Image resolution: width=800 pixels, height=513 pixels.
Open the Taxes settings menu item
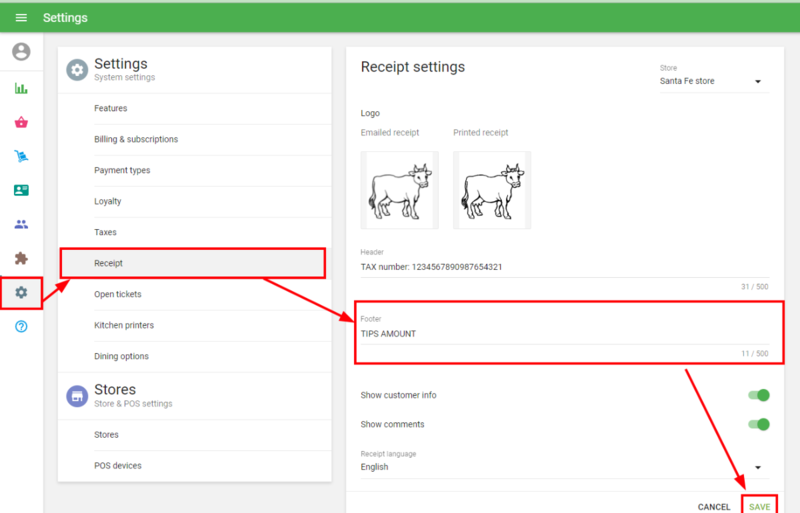tap(105, 232)
